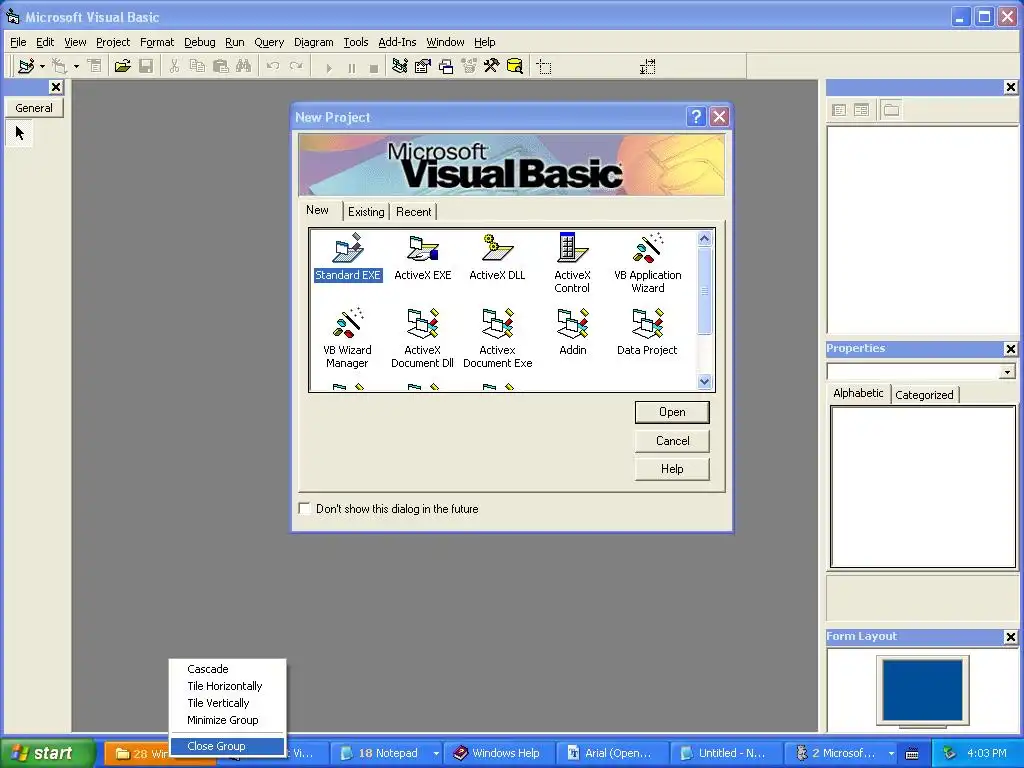The width and height of the screenshot is (1024, 768).
Task: Click the Add Form toolbar icon
Action: click(59, 66)
